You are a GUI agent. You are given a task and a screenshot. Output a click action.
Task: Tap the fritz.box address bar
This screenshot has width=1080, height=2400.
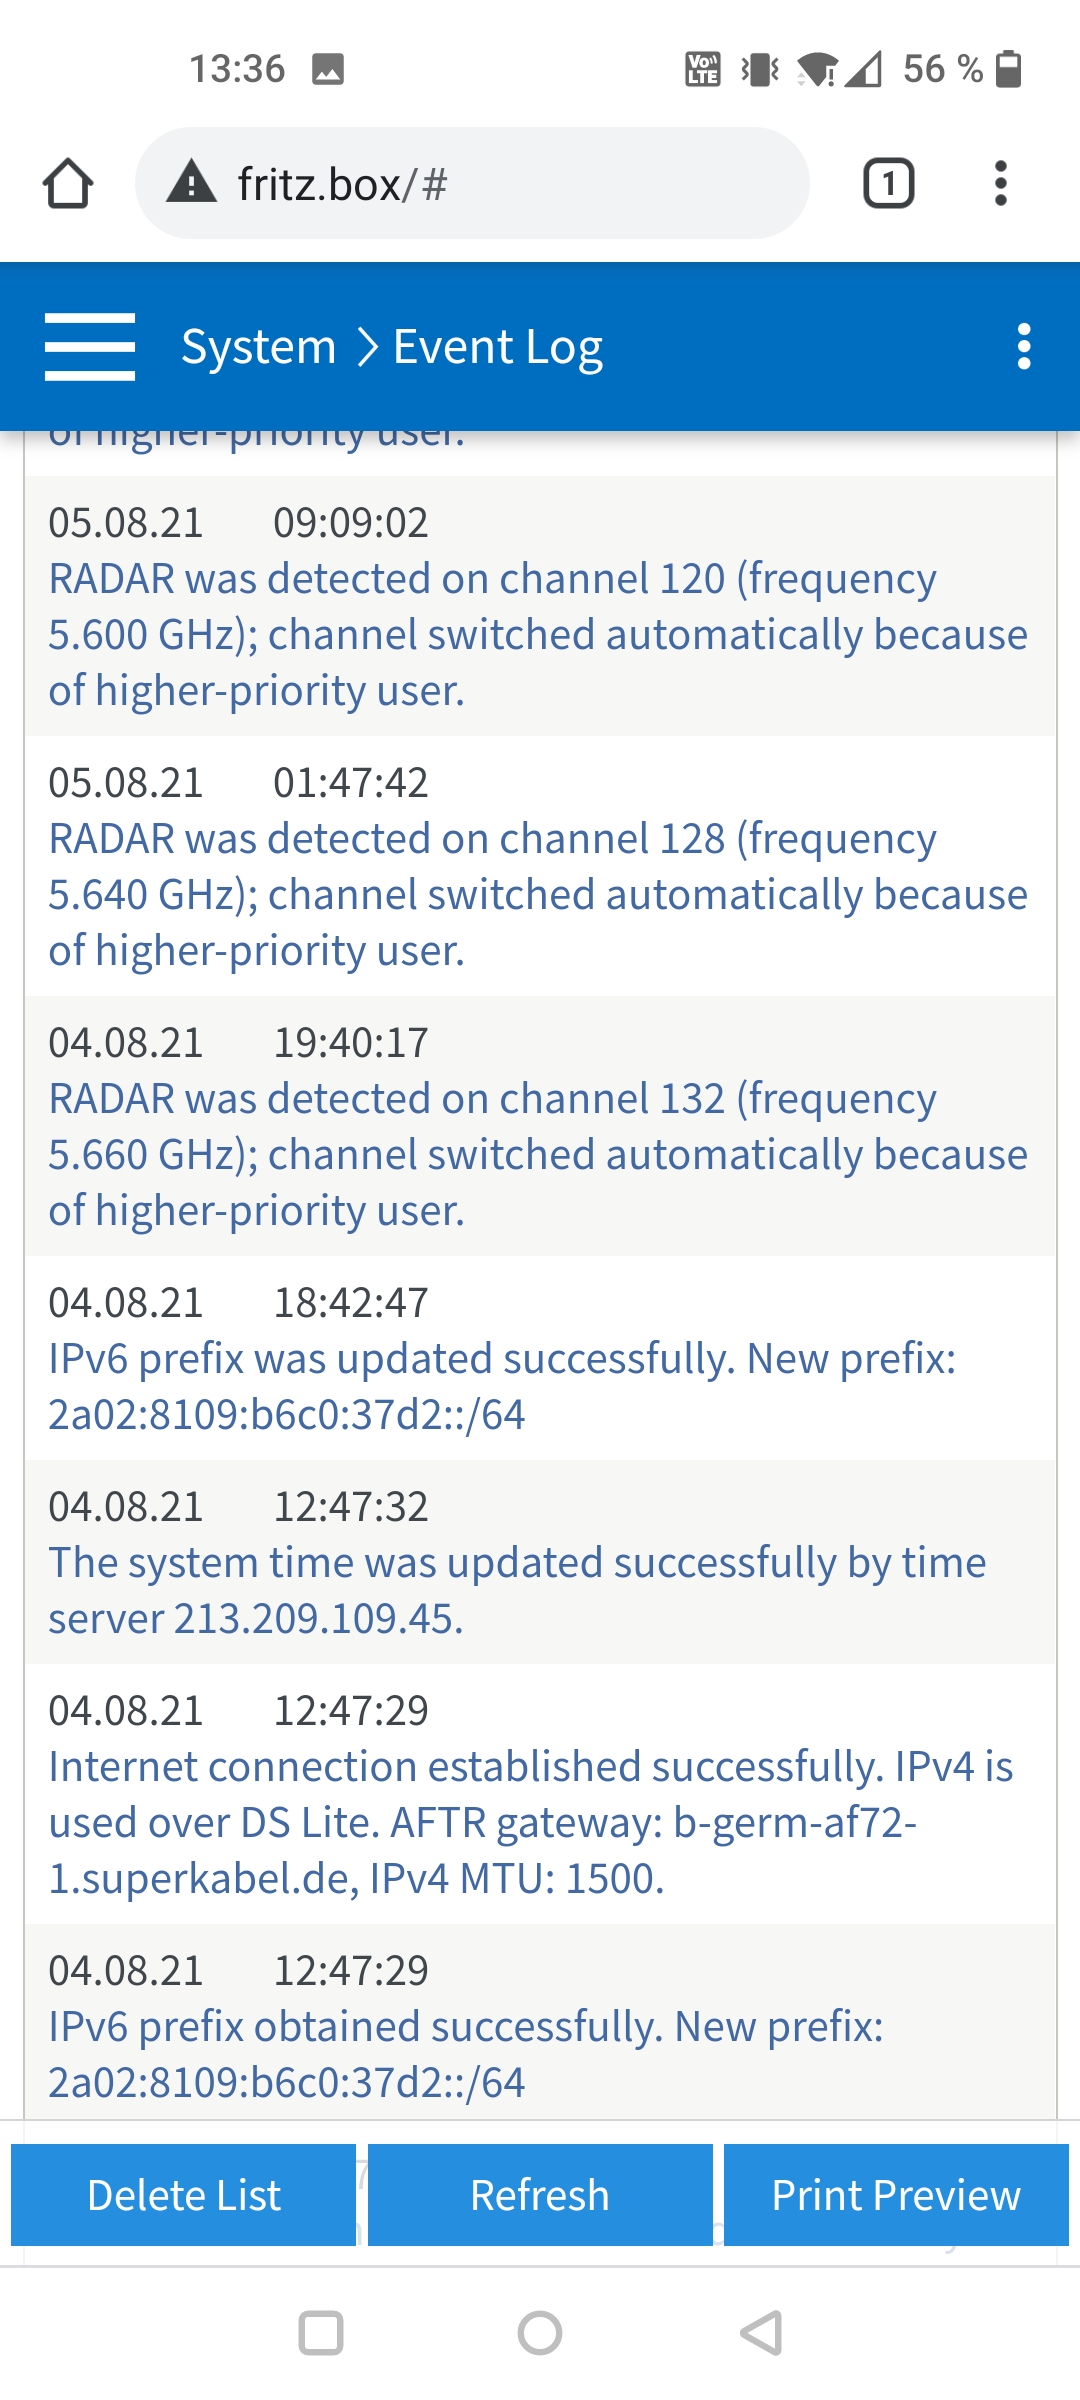(472, 183)
